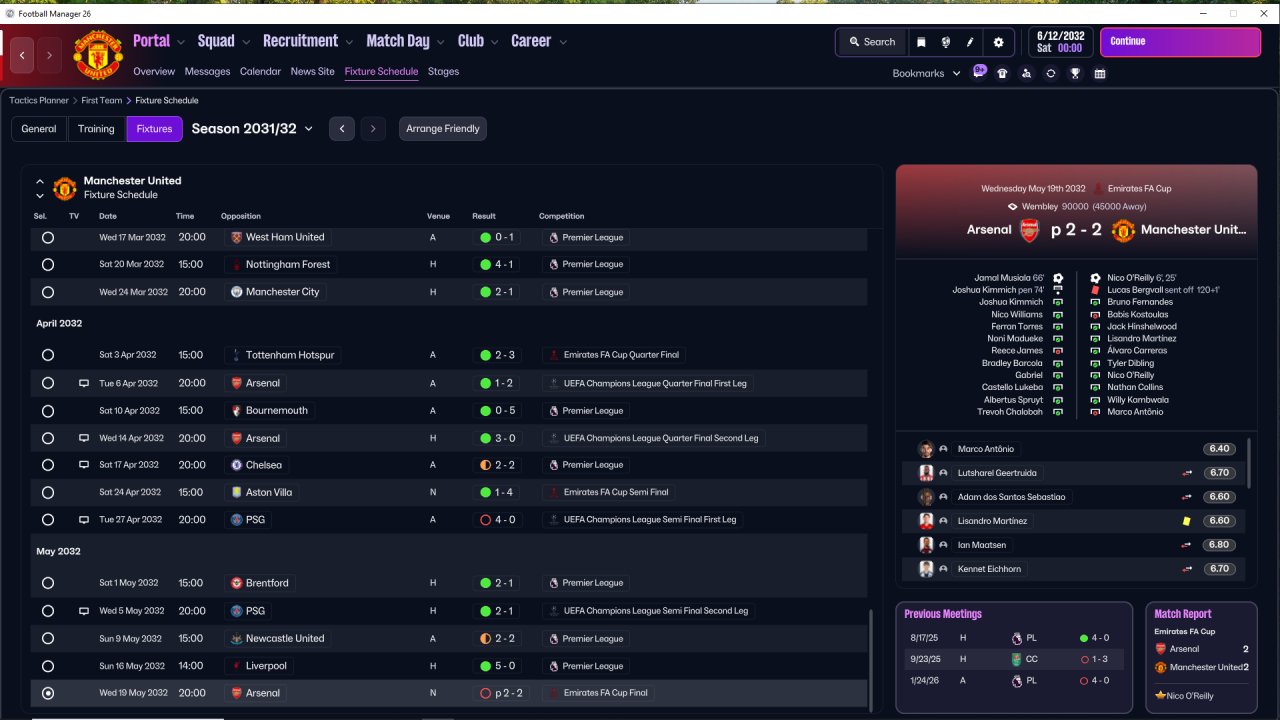The width and height of the screenshot is (1280, 720).
Task: Click the date display 6/12/2032
Action: [1060, 35]
